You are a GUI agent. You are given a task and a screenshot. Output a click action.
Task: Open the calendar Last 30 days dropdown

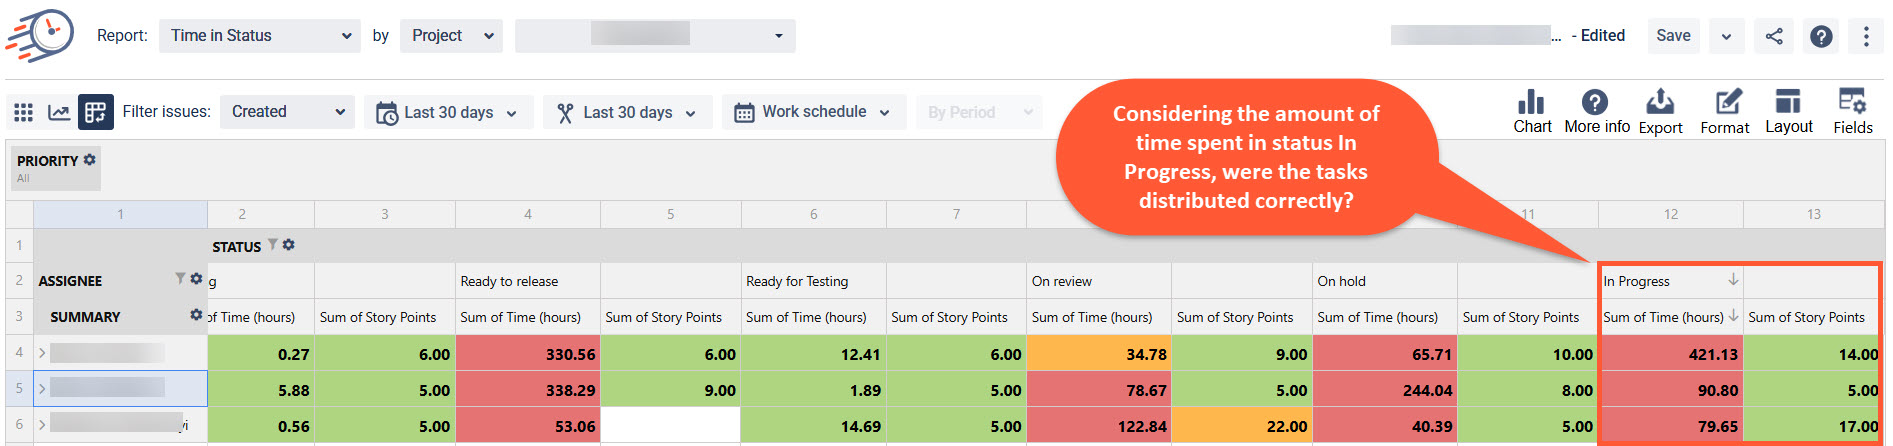click(448, 112)
